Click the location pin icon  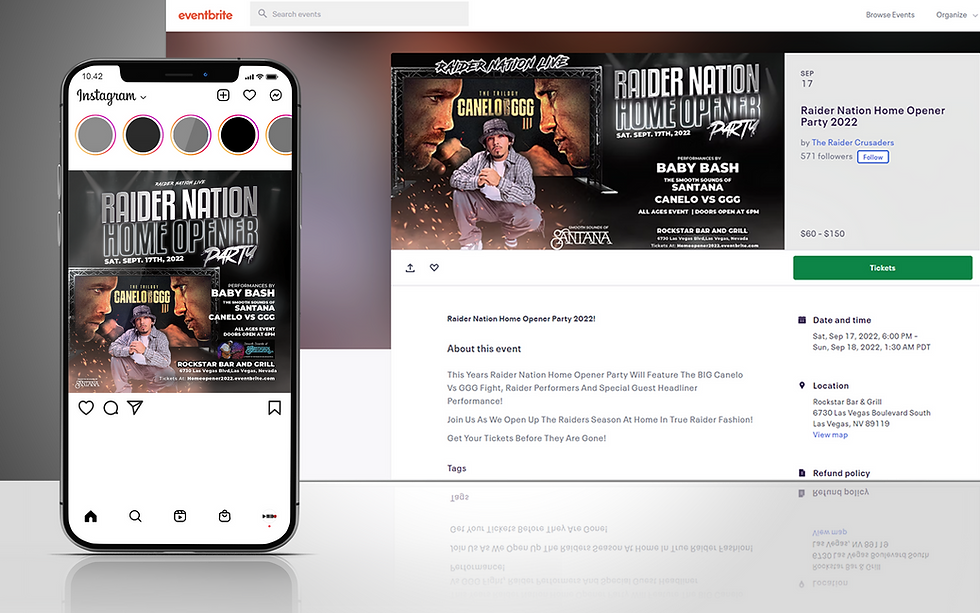(x=802, y=386)
